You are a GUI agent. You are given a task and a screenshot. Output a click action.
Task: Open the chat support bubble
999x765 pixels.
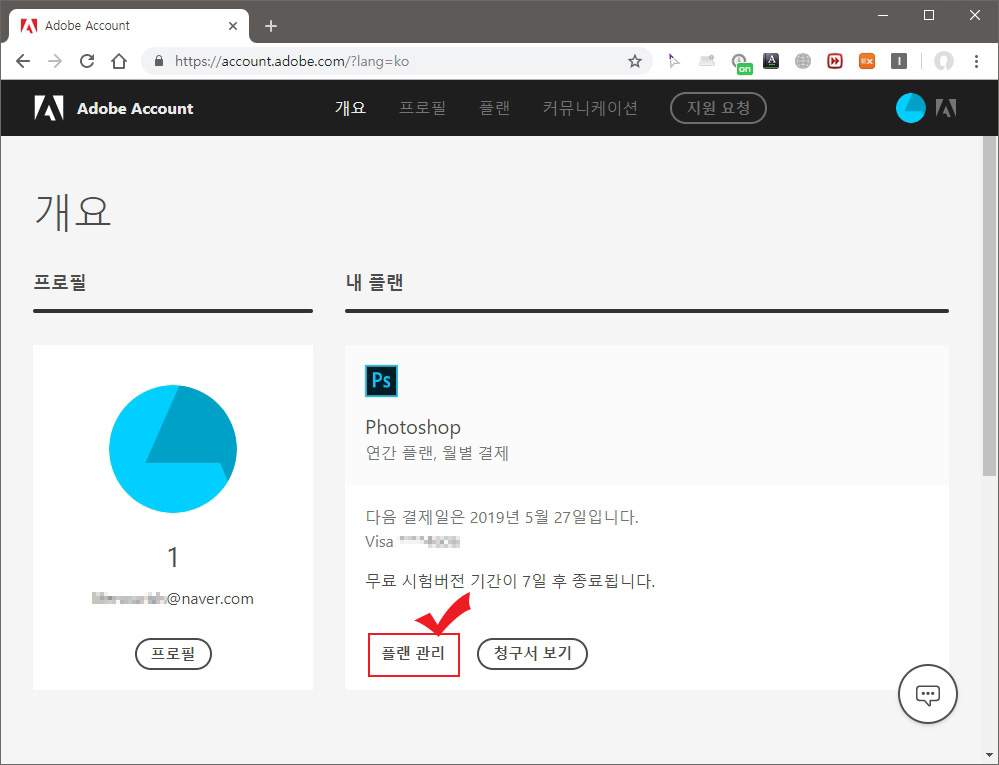[928, 694]
